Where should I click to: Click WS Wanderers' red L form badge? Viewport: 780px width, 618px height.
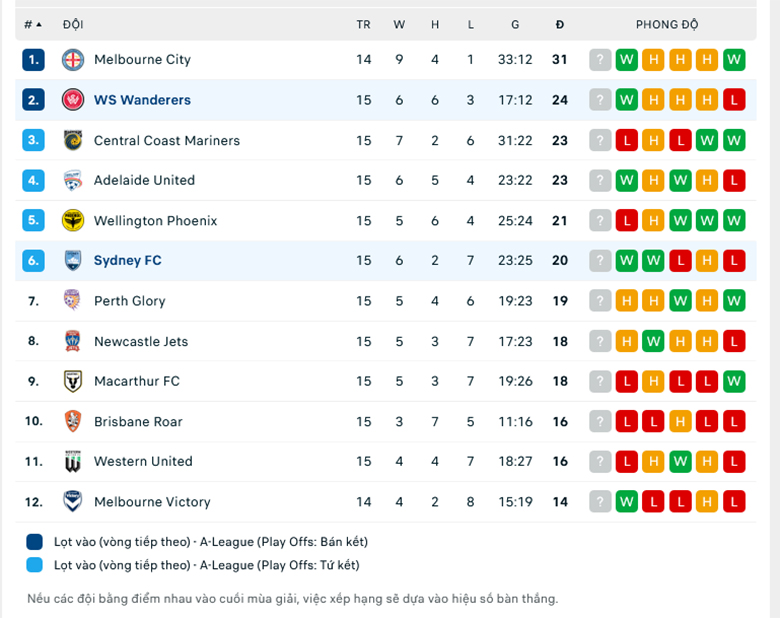tap(734, 100)
